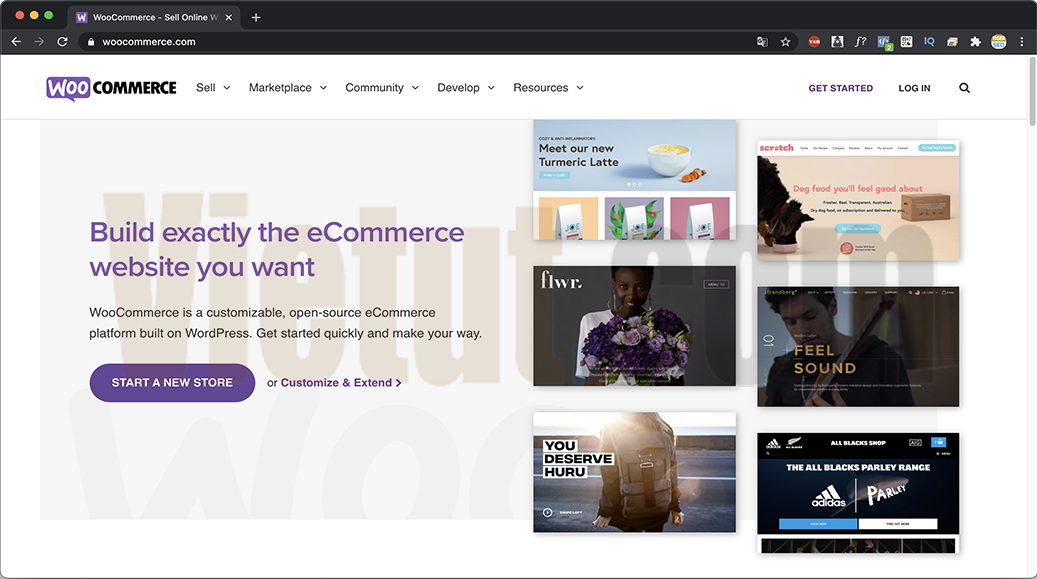The height and width of the screenshot is (579, 1037).
Task: Open the Develop navigation menu
Action: pyautogui.click(x=466, y=88)
